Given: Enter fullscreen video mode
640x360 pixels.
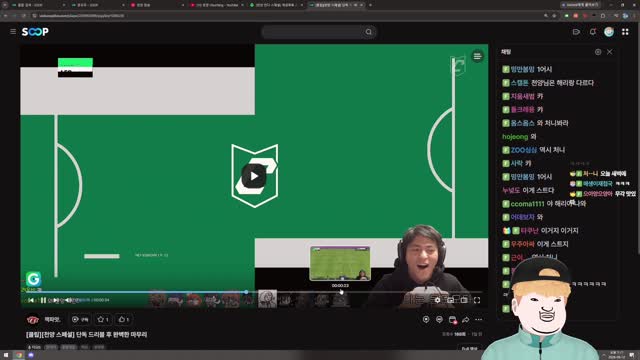Looking at the screenshot, I should point(477,300).
